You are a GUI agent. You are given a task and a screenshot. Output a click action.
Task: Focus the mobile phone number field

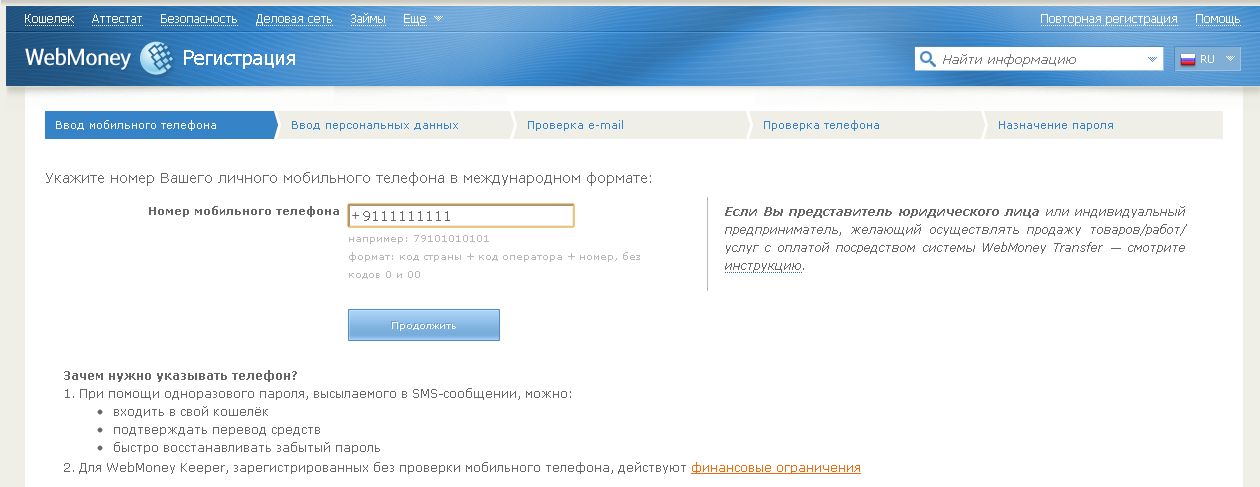click(461, 216)
